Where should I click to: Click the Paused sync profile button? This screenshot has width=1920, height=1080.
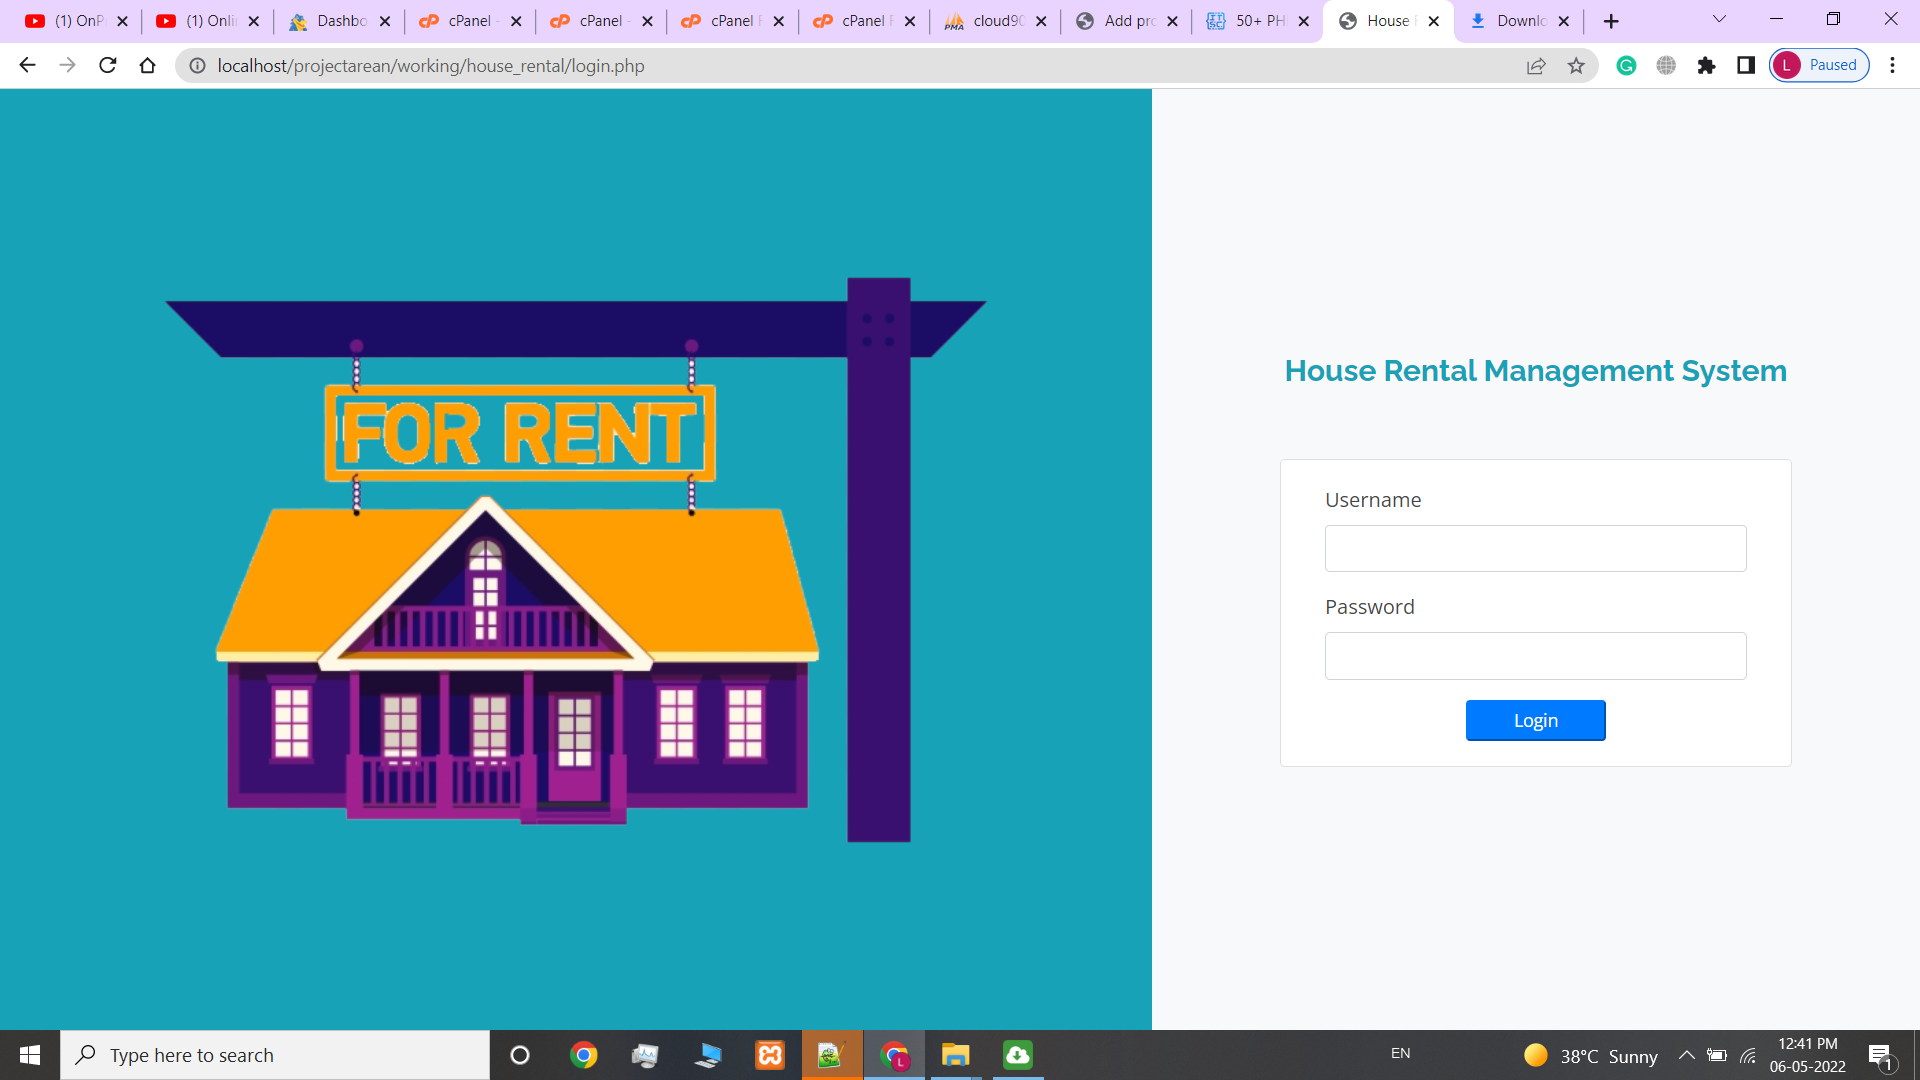click(1818, 65)
